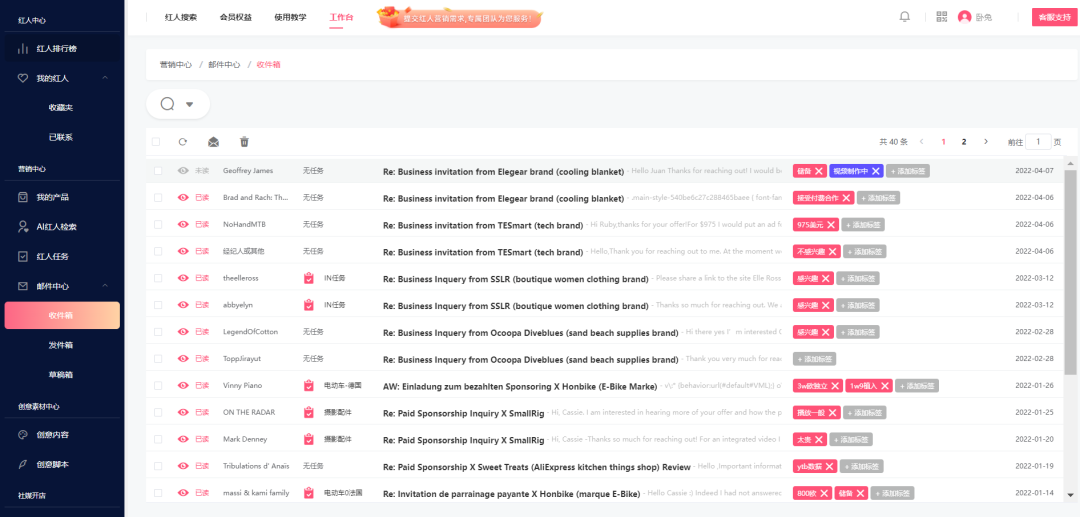
Task: Open 已联系 in the sidebar
Action: click(x=61, y=138)
